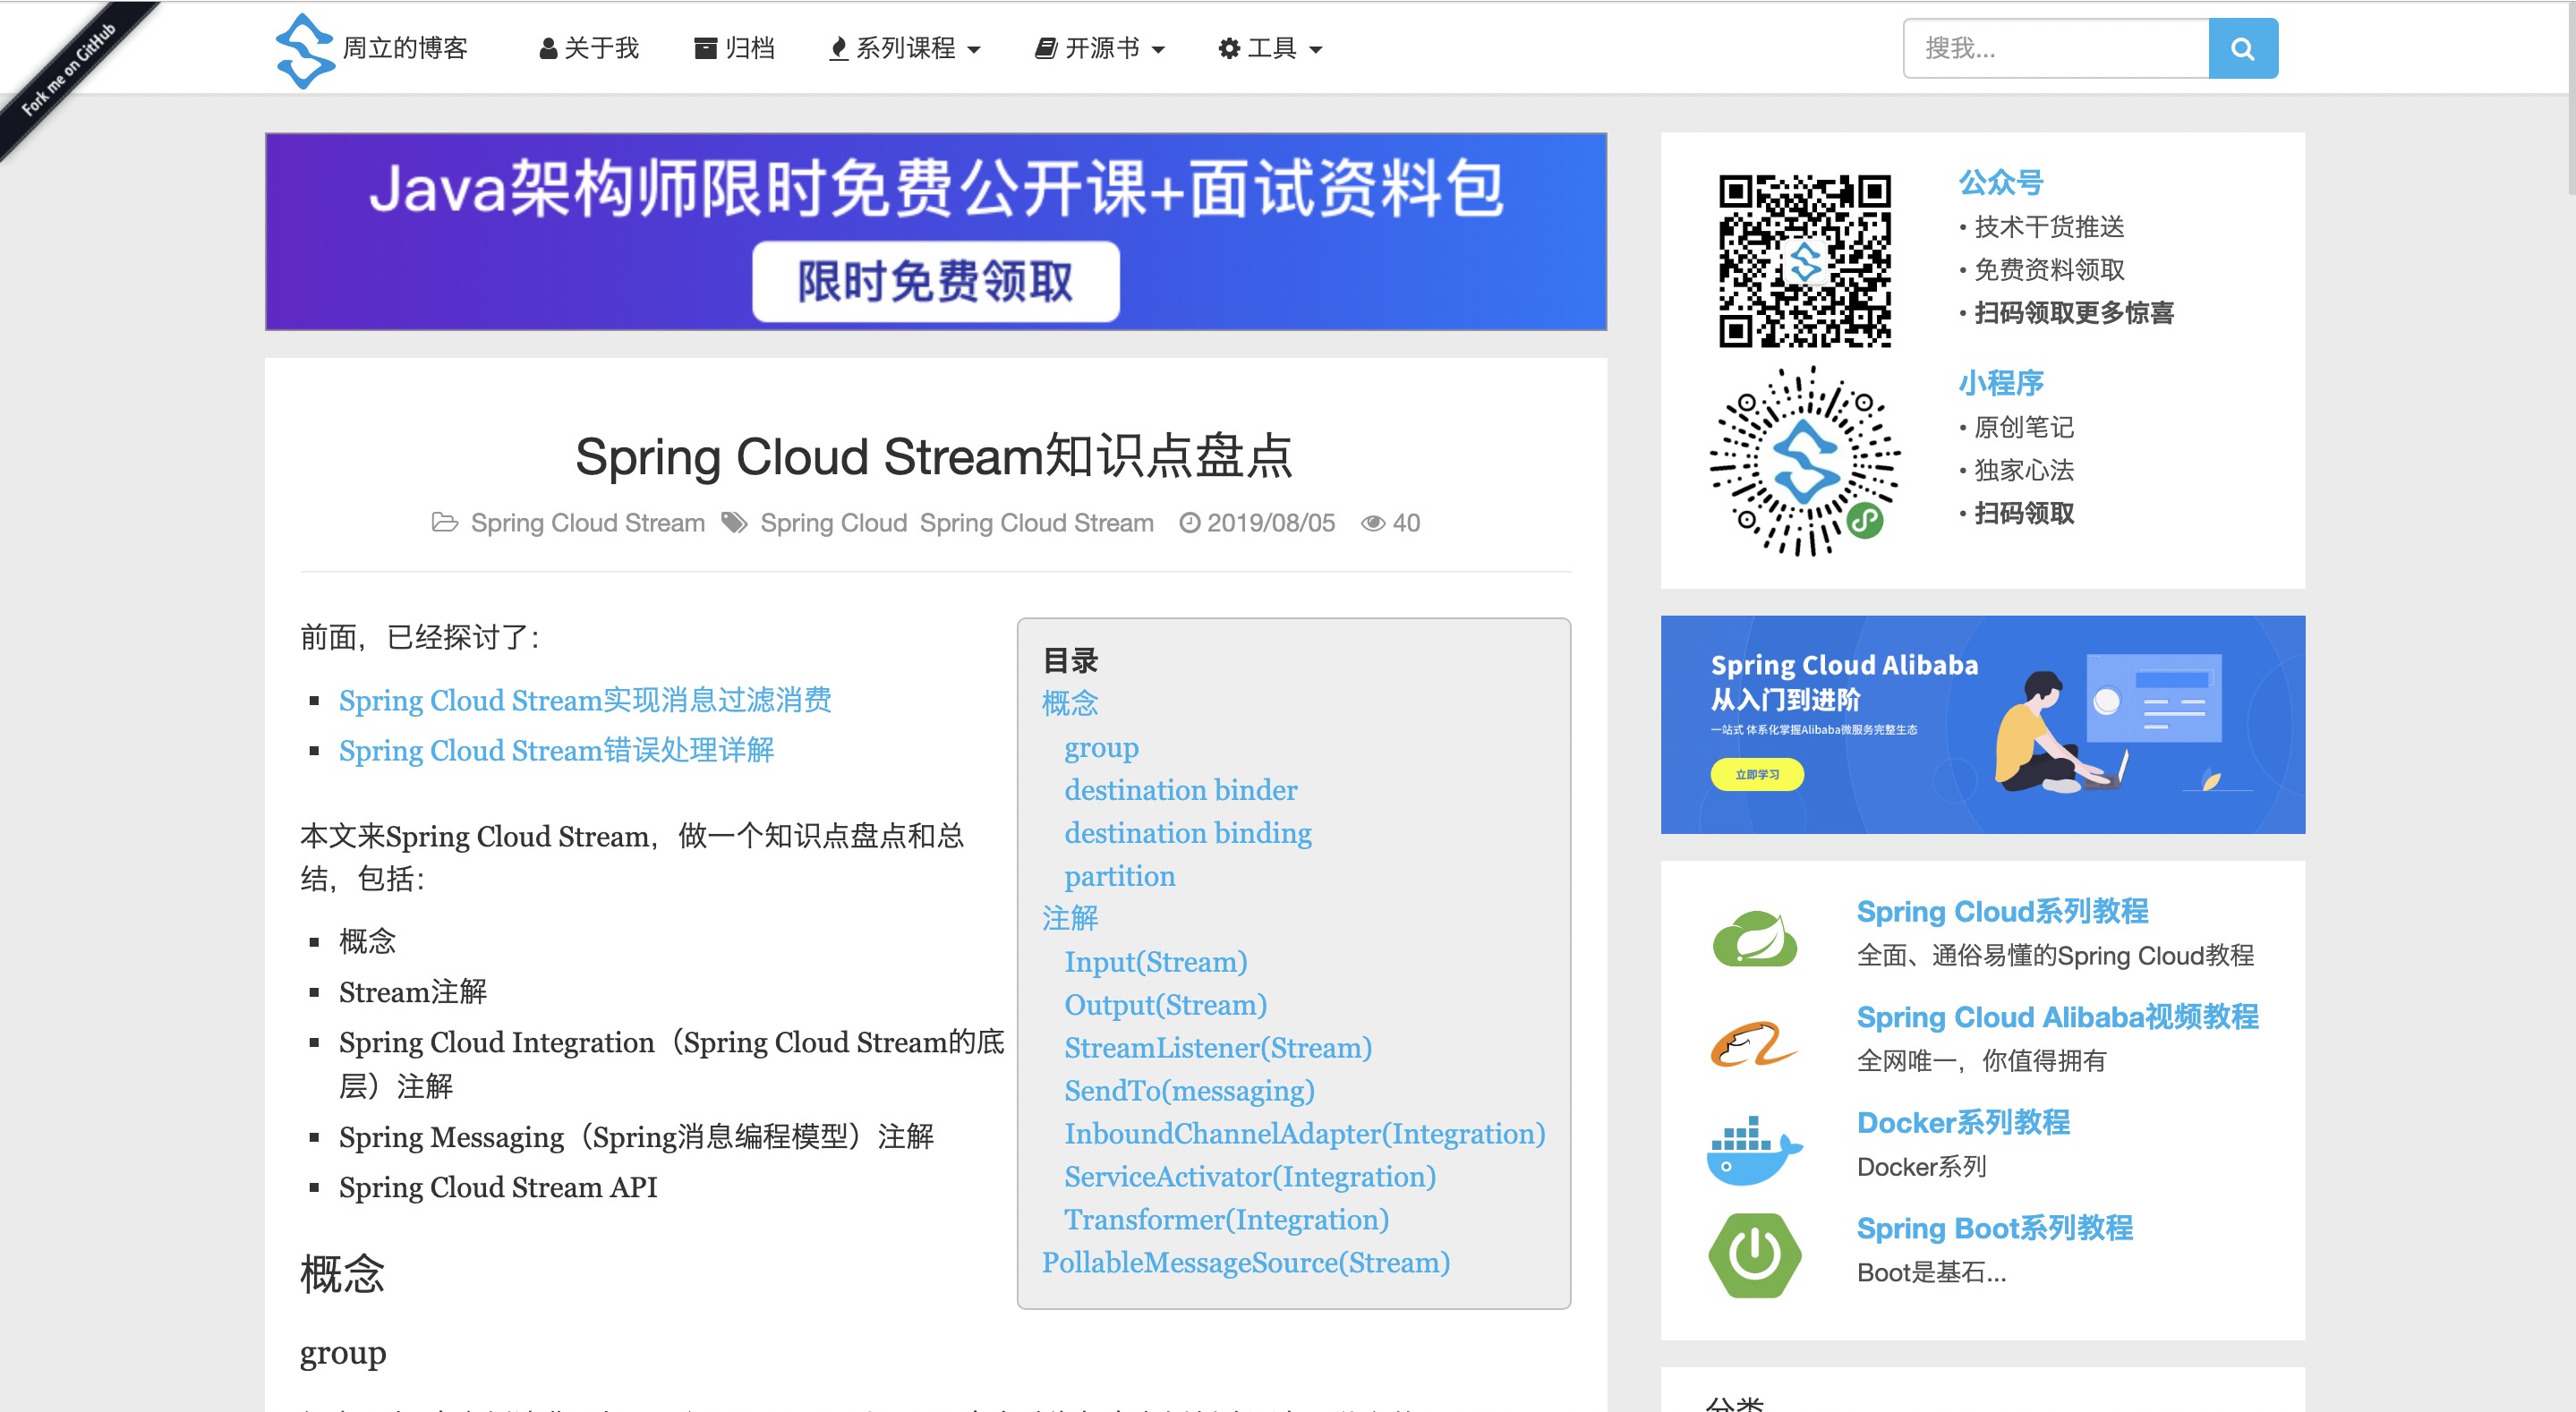
Task: Click the Spring Cloud leaf icon
Action: pyautogui.click(x=1754, y=937)
